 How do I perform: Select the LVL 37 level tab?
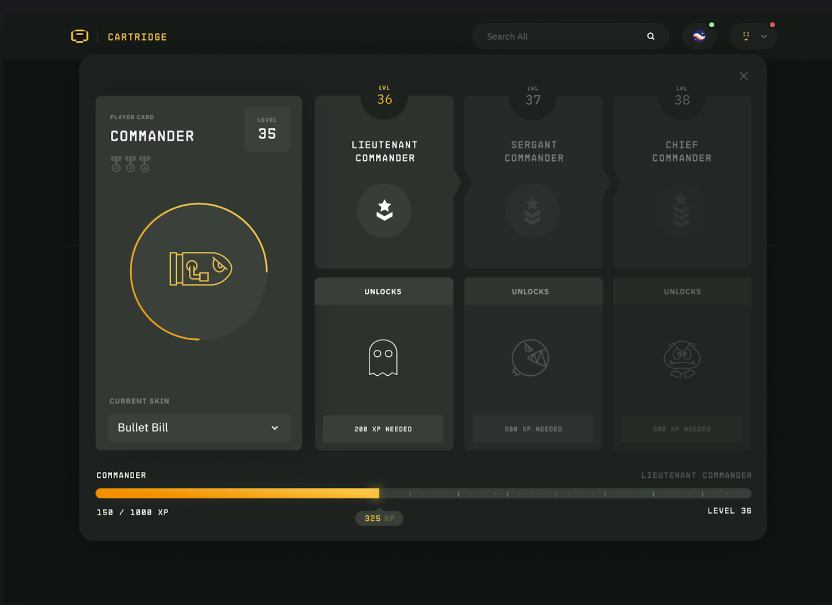coord(533,97)
